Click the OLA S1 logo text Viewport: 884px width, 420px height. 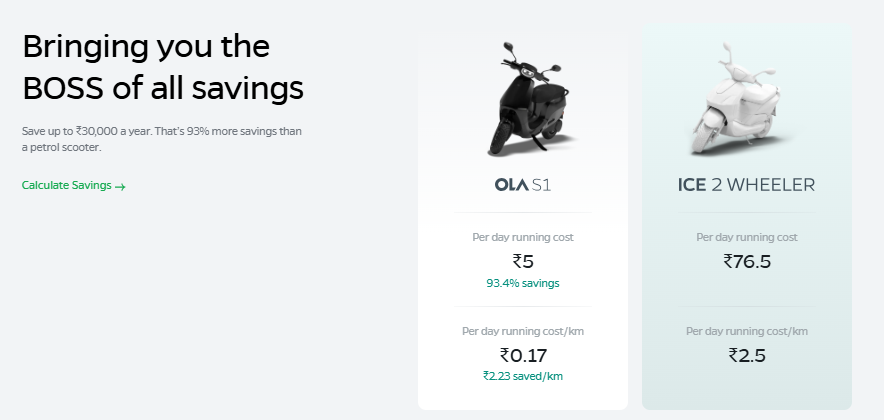[x=523, y=184]
